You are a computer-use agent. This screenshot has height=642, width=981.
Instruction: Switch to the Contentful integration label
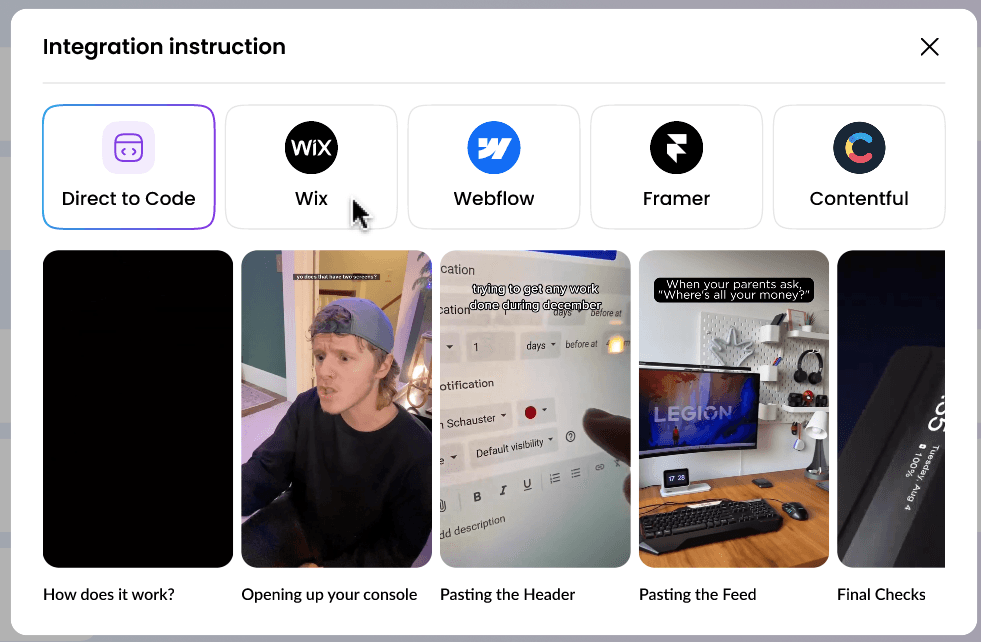point(859,198)
